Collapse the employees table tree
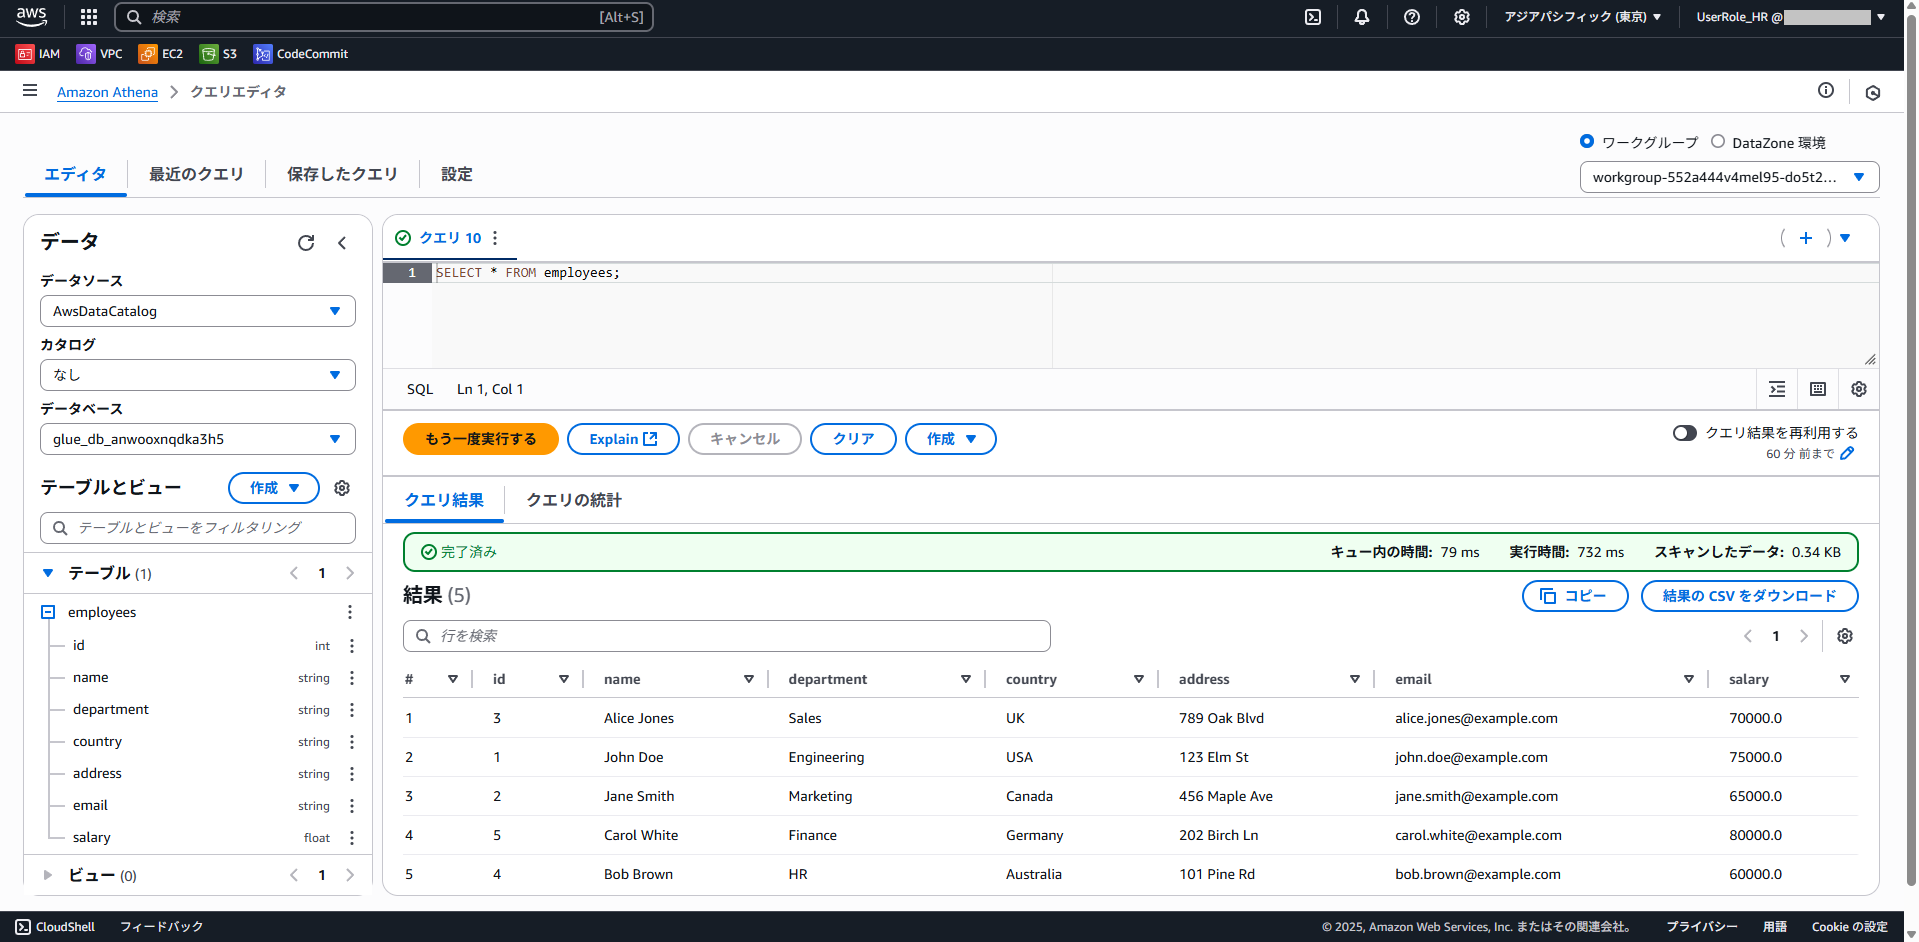The image size is (1919, 942). pyautogui.click(x=48, y=612)
